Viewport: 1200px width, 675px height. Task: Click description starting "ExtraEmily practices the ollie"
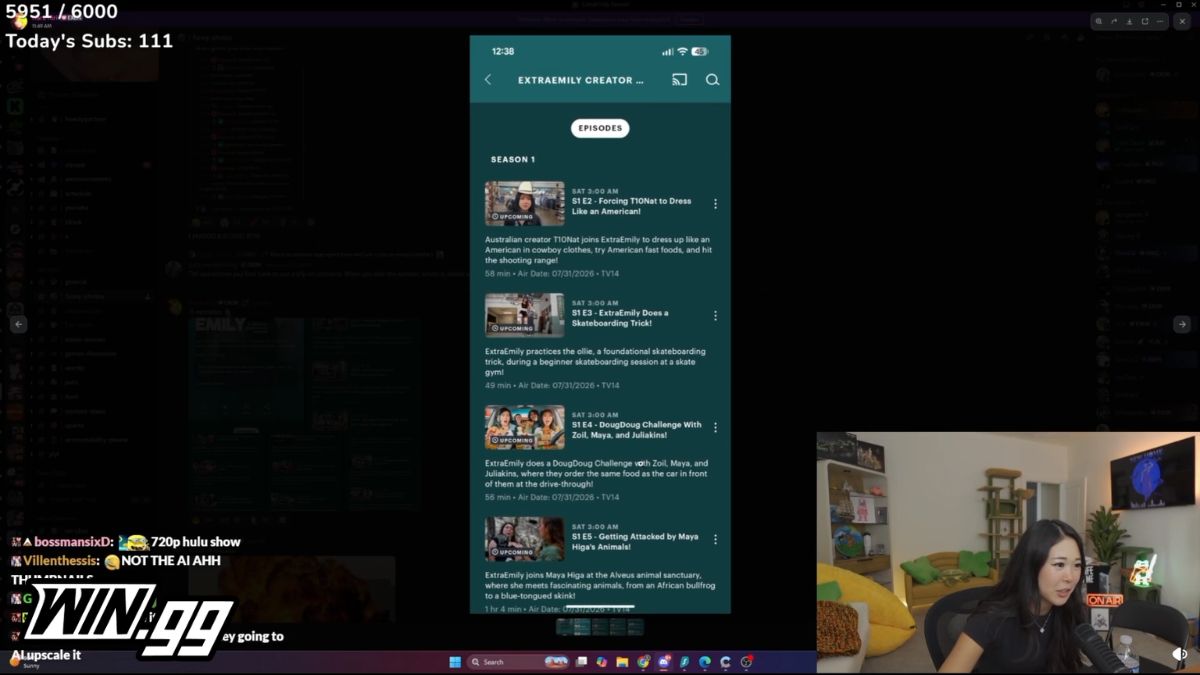(595, 362)
